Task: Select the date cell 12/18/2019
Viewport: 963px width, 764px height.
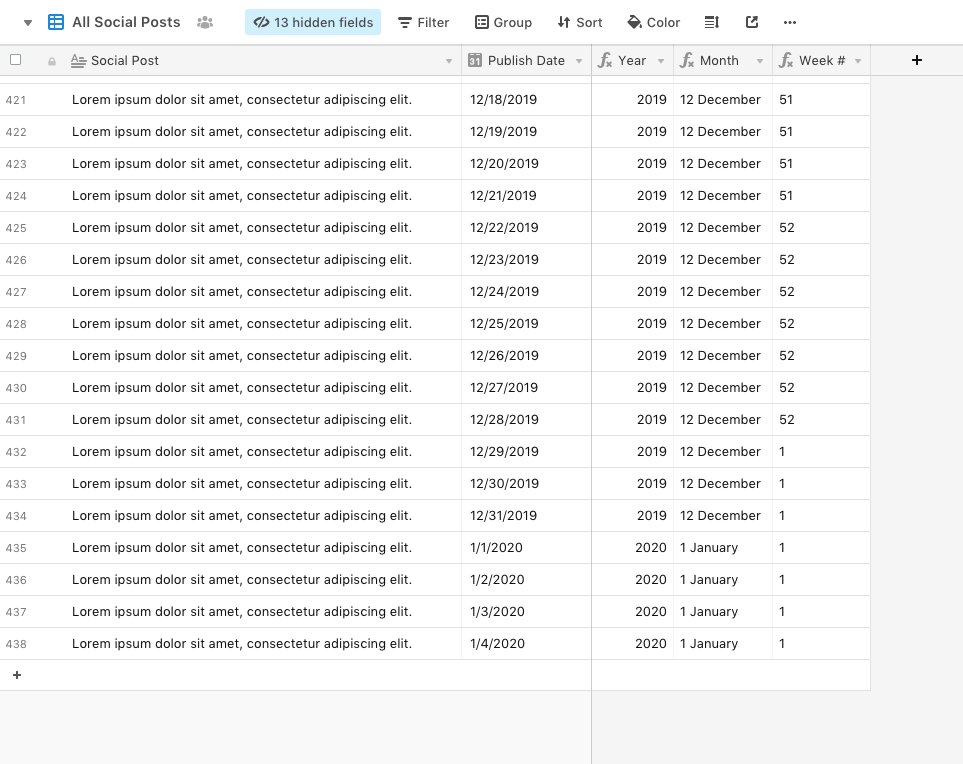Action: pos(526,99)
